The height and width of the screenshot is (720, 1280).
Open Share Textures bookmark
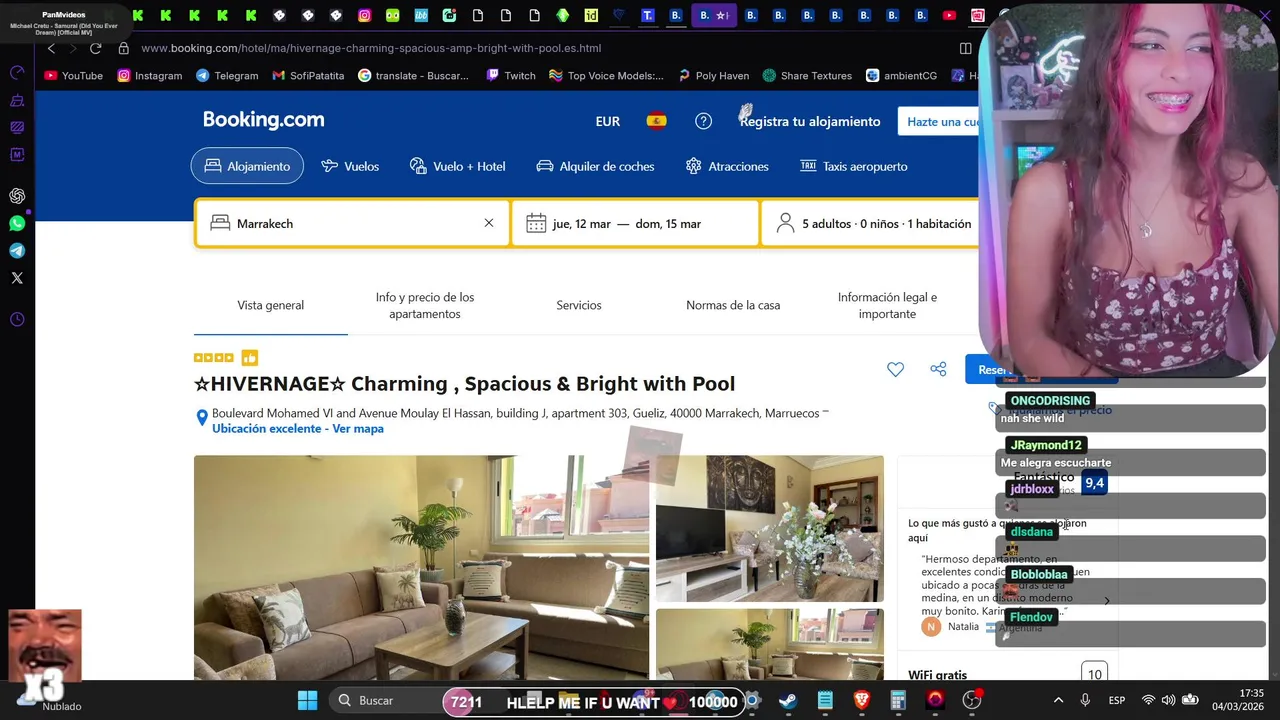807,75
